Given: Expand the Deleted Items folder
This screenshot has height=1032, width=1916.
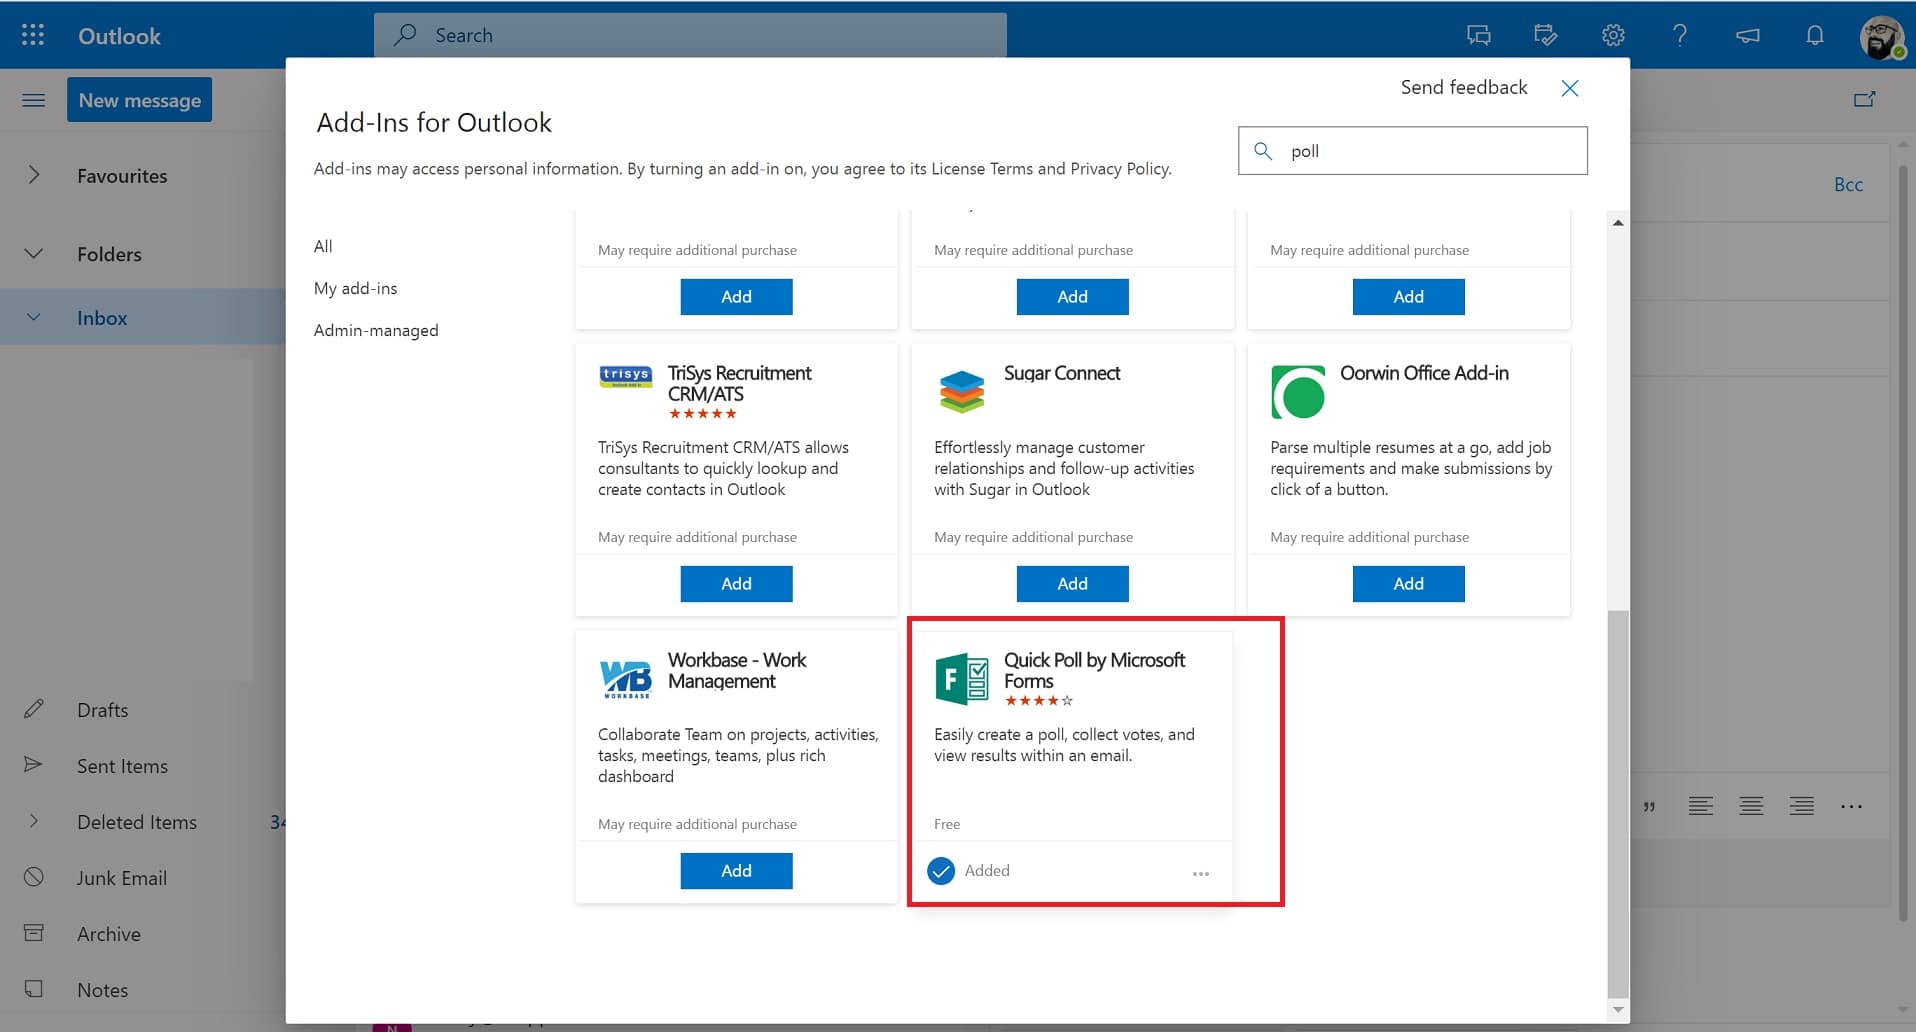Looking at the screenshot, I should [34, 821].
